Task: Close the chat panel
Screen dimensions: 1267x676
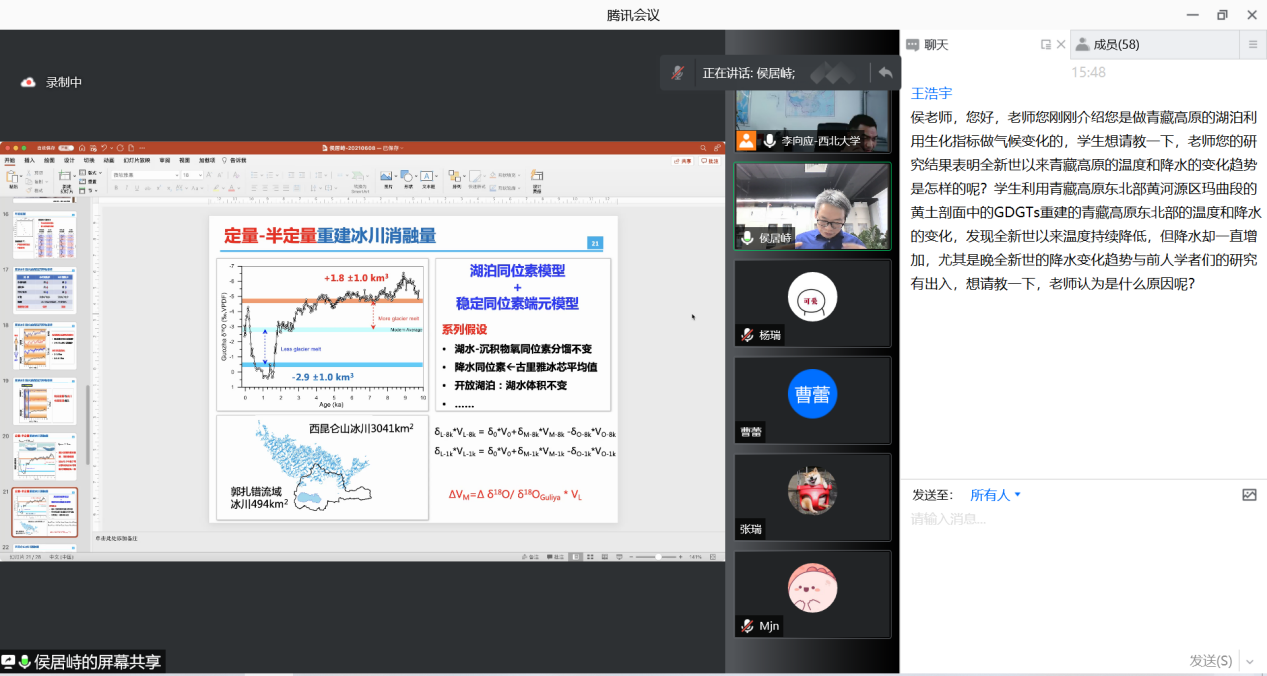Action: [x=1060, y=44]
